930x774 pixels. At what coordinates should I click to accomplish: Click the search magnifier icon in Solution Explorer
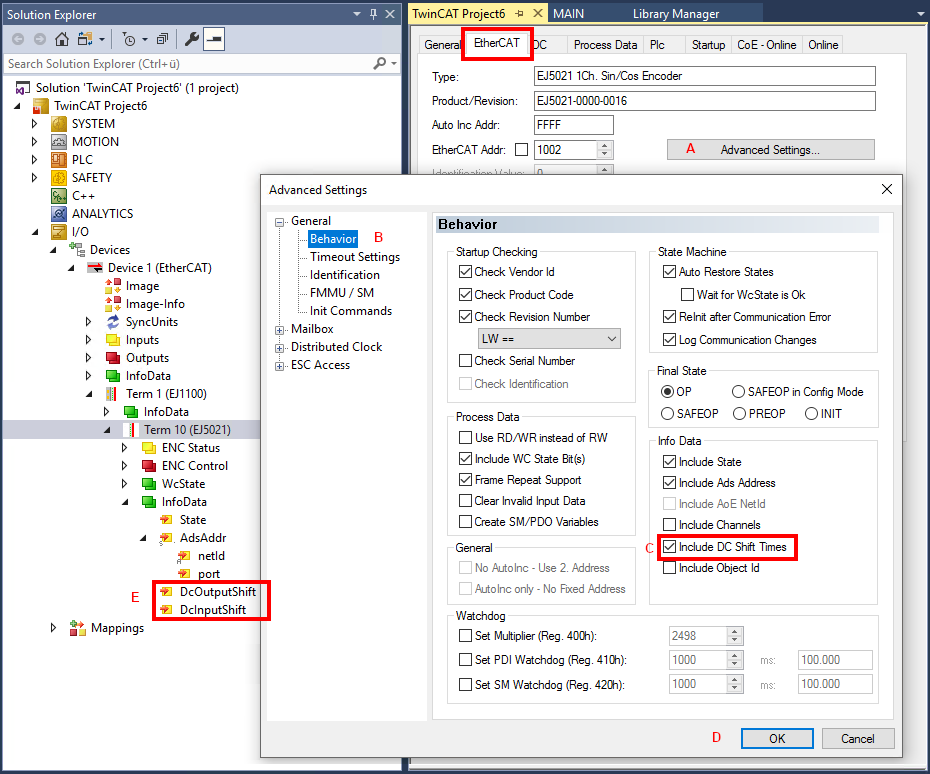pos(380,63)
